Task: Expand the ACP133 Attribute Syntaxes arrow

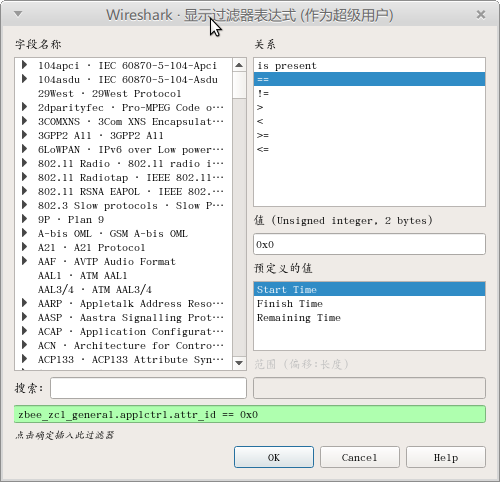Action: click(24, 359)
